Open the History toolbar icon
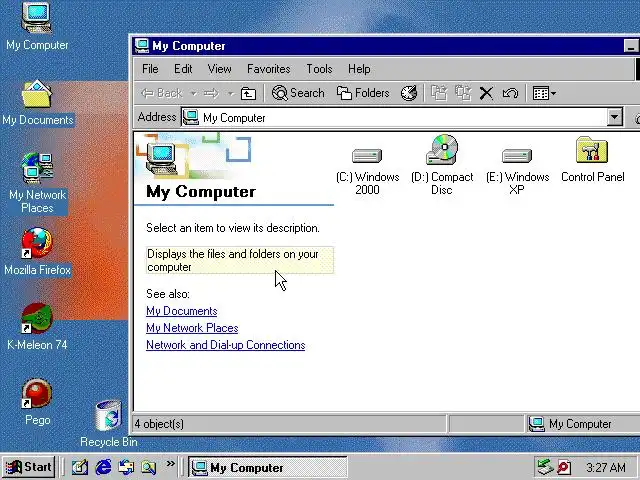The width and height of the screenshot is (640, 480). coord(409,93)
